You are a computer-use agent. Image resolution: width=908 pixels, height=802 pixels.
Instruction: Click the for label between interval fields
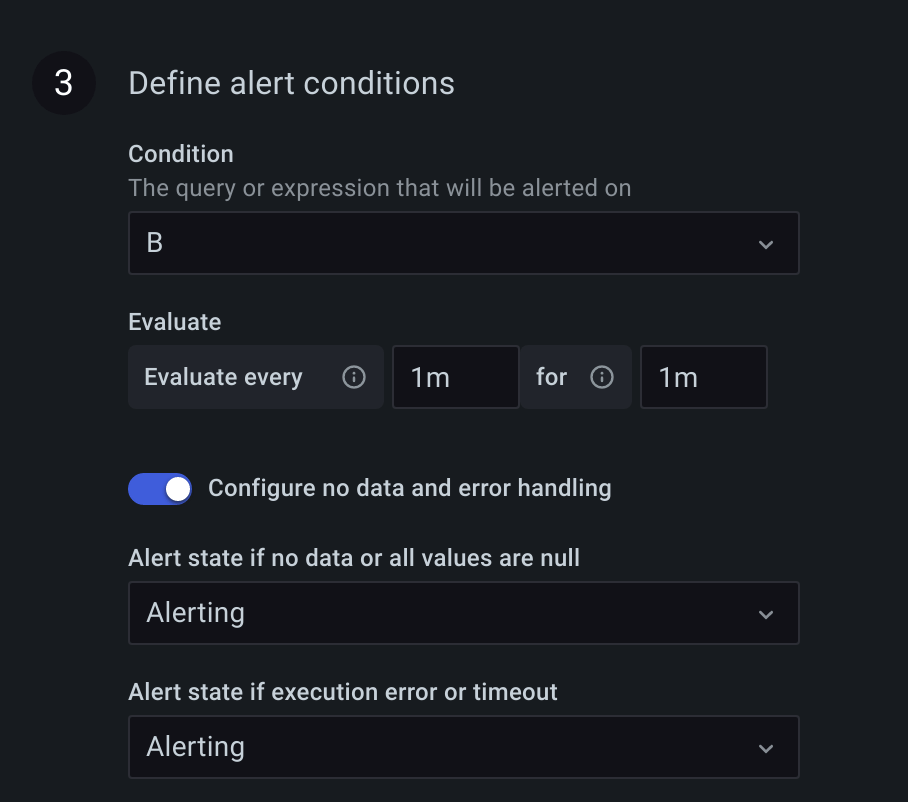(551, 377)
